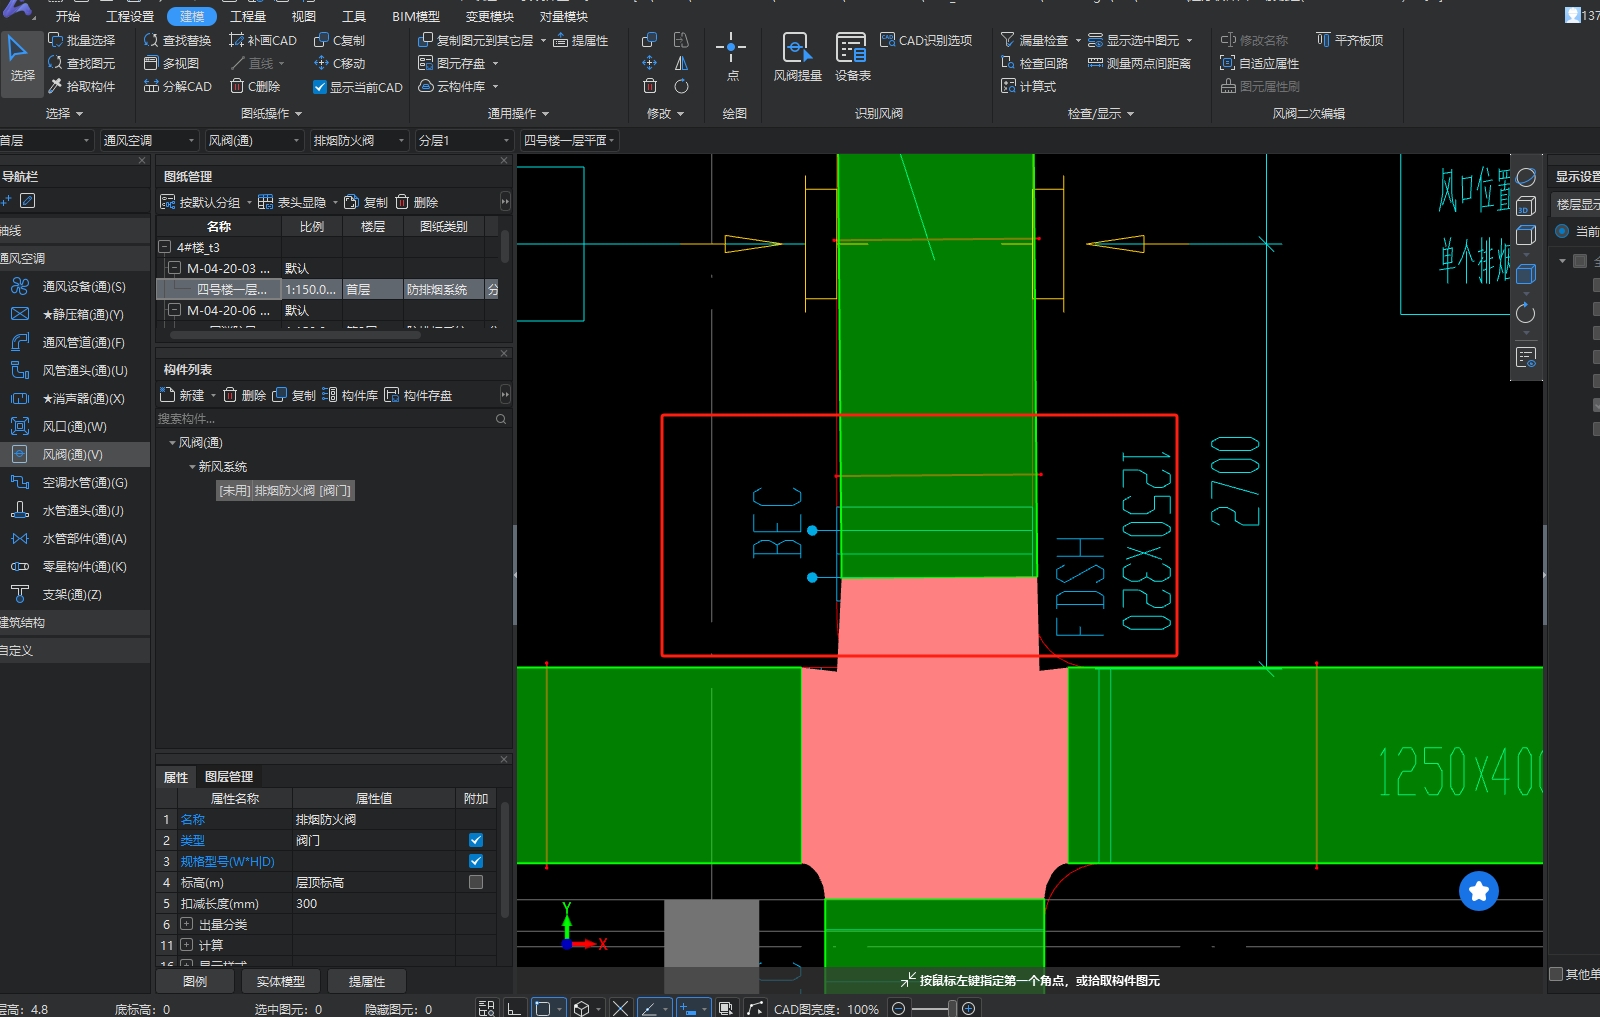Click 搜索构件 search field
The image size is (1600, 1017).
click(331, 419)
